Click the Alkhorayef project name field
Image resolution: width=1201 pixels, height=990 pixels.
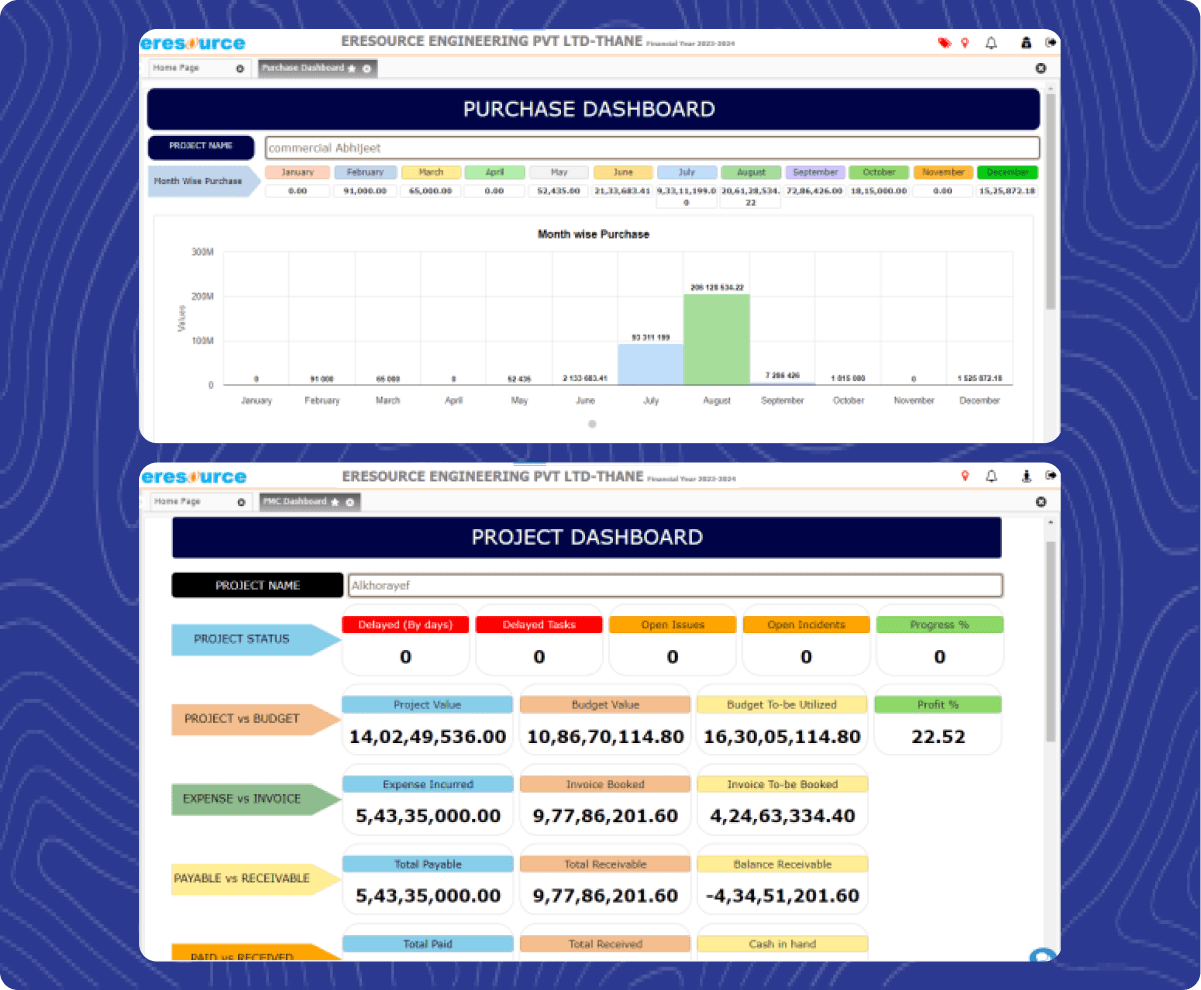pyautogui.click(x=675, y=586)
